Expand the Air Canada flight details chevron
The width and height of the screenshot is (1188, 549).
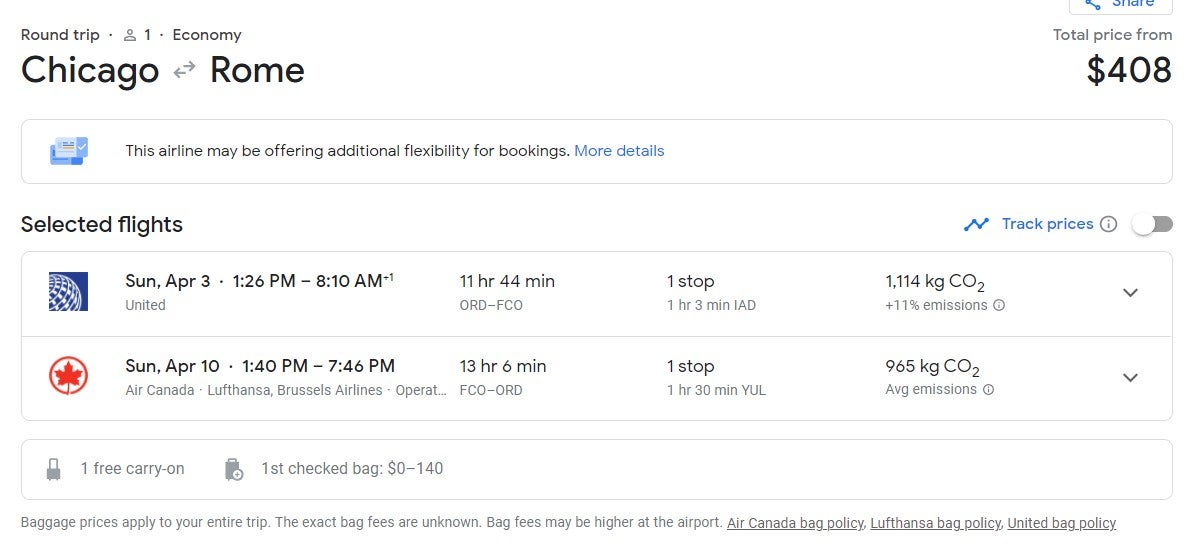(x=1130, y=378)
